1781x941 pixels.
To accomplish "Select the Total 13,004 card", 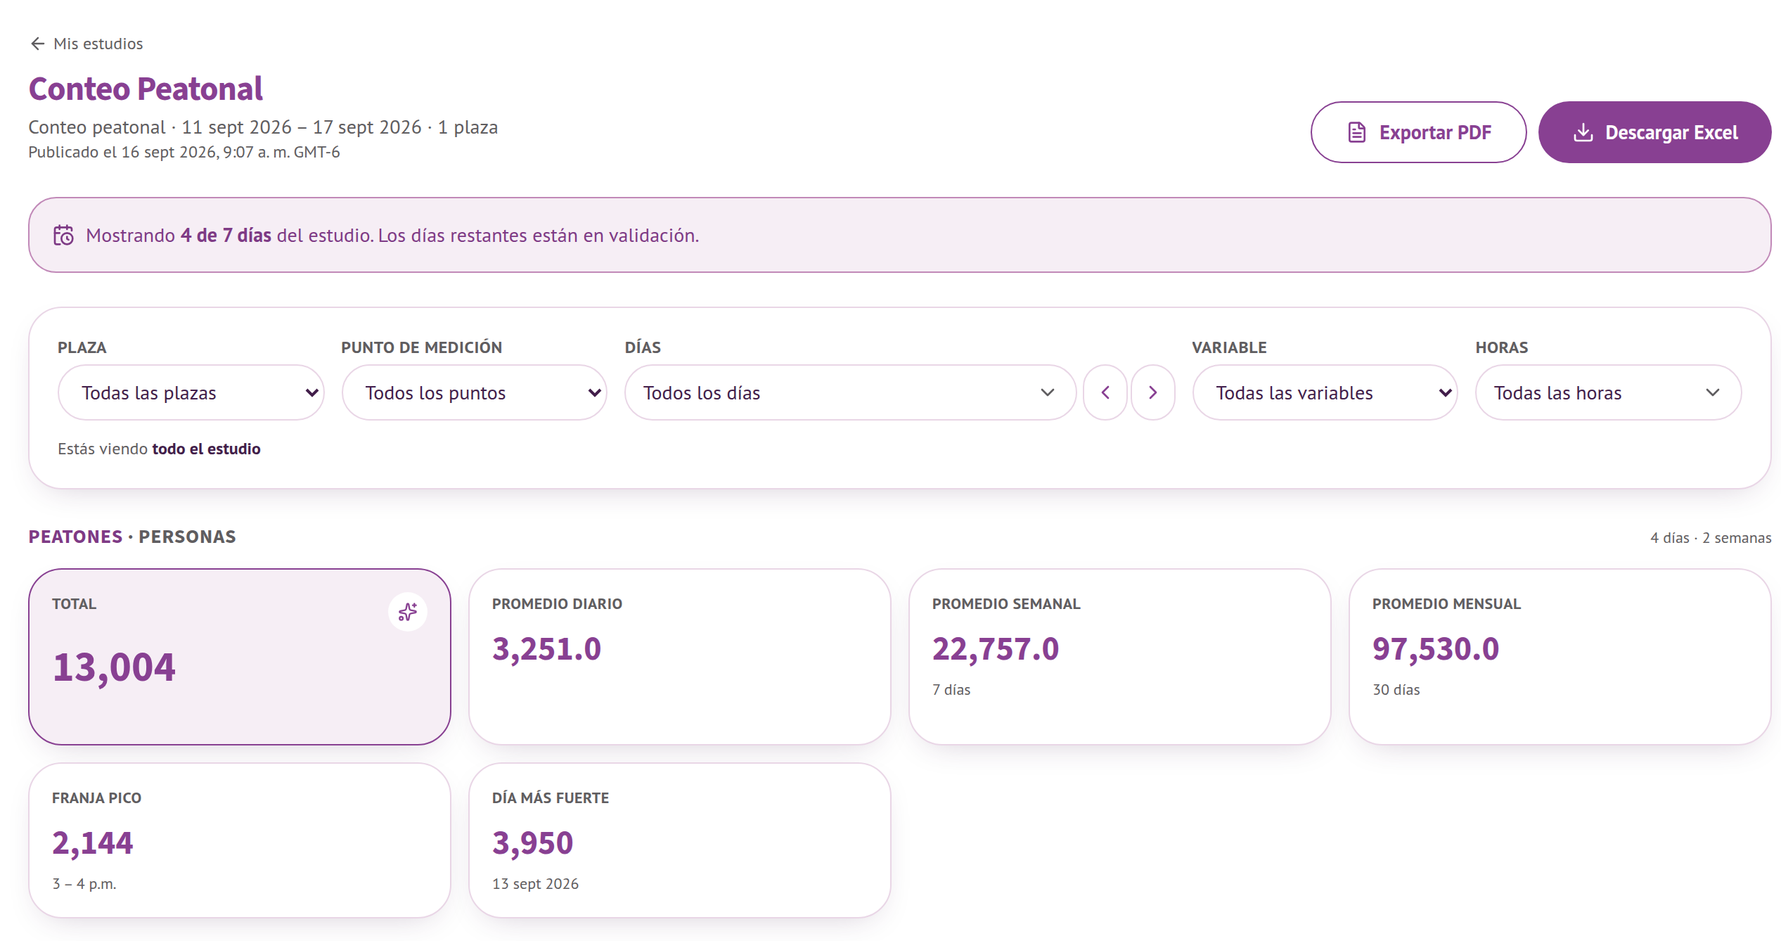I will pyautogui.click(x=240, y=656).
